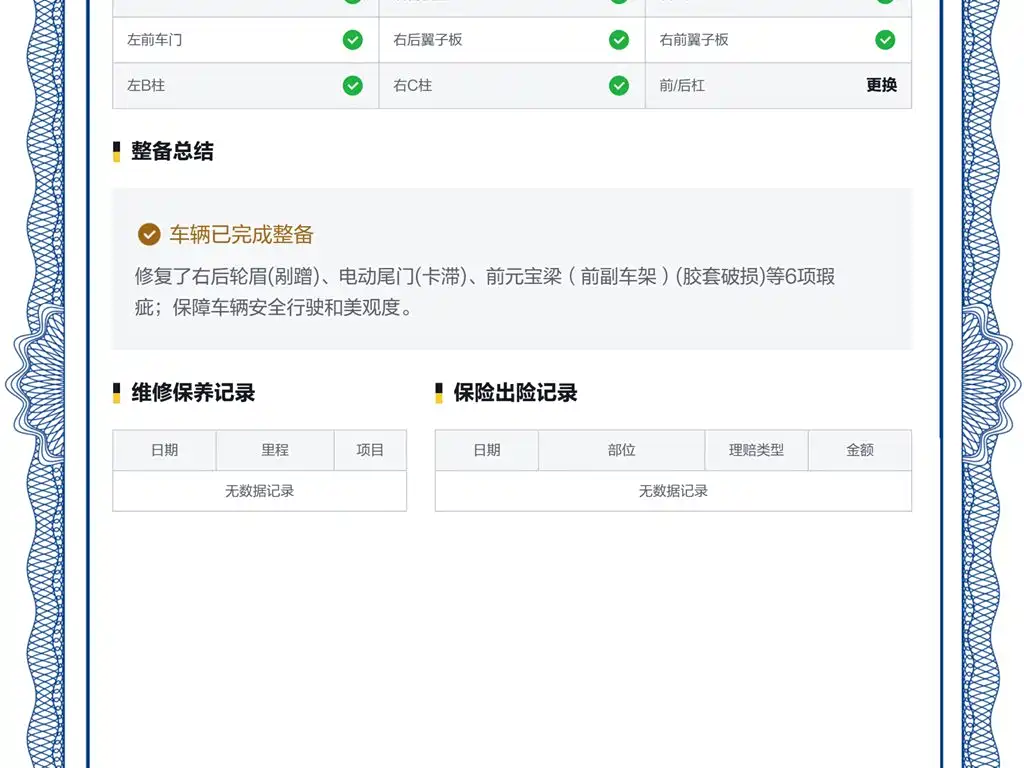Click the 日期 column header in insurance table
The height and width of the screenshot is (768, 1024).
487,450
